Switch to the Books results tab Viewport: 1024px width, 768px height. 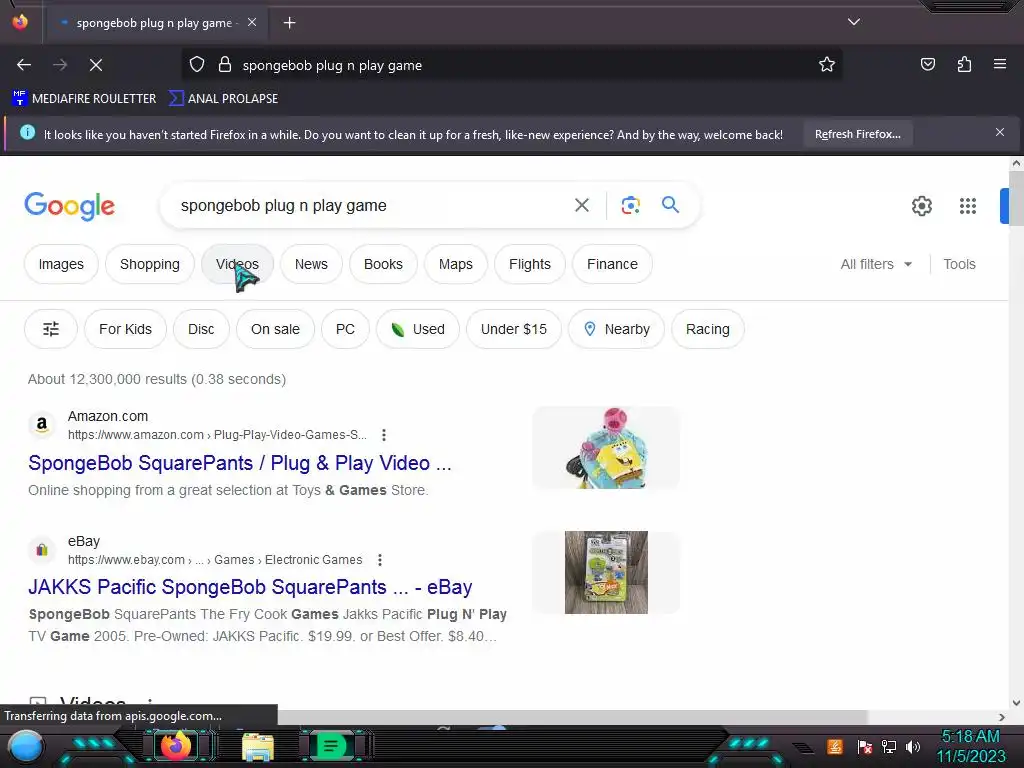point(383,264)
